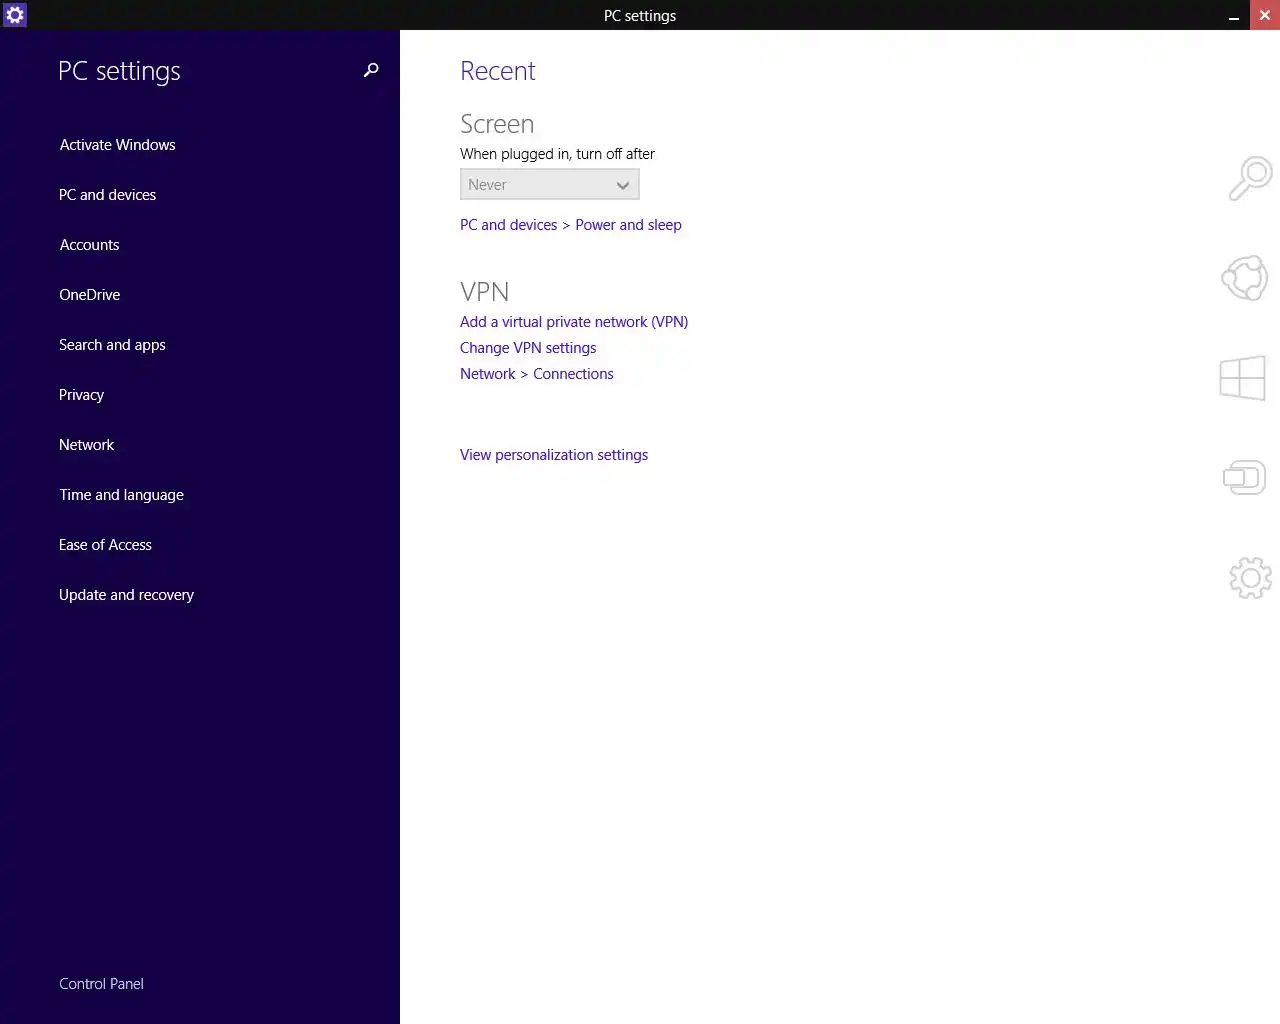Click the PC settings gear icon in title bar
Viewport: 1280px width, 1024px height.
coord(14,15)
